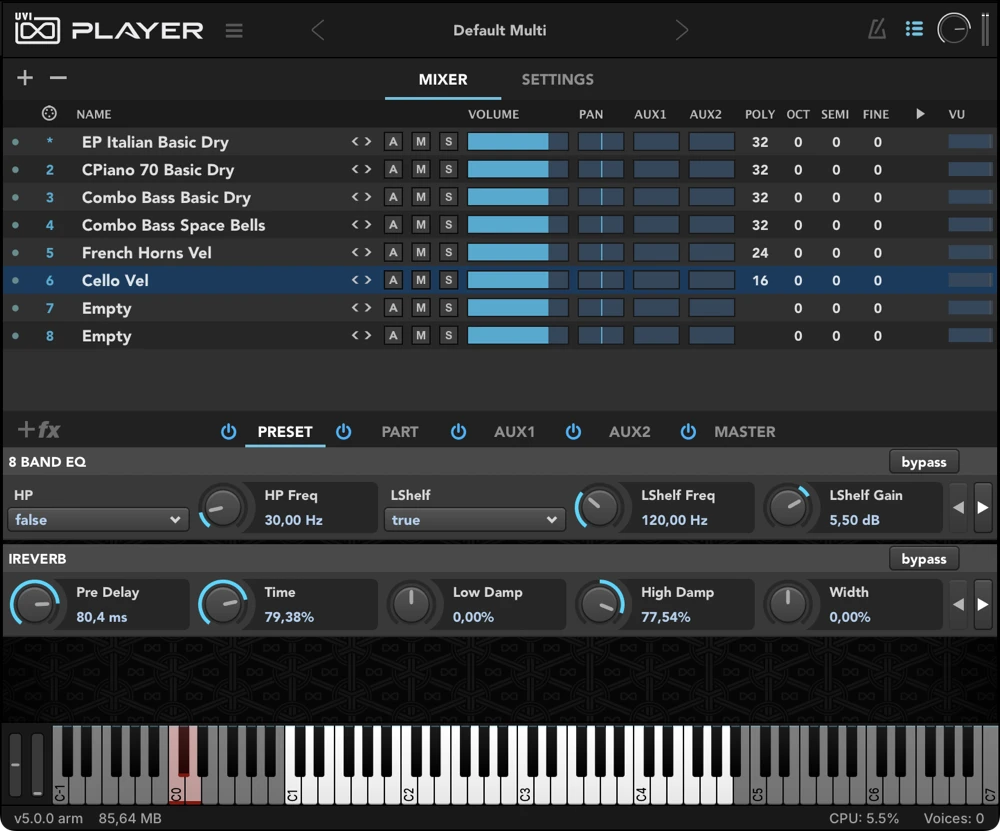Show next 8 Band EQ parameters page

pos(983,508)
